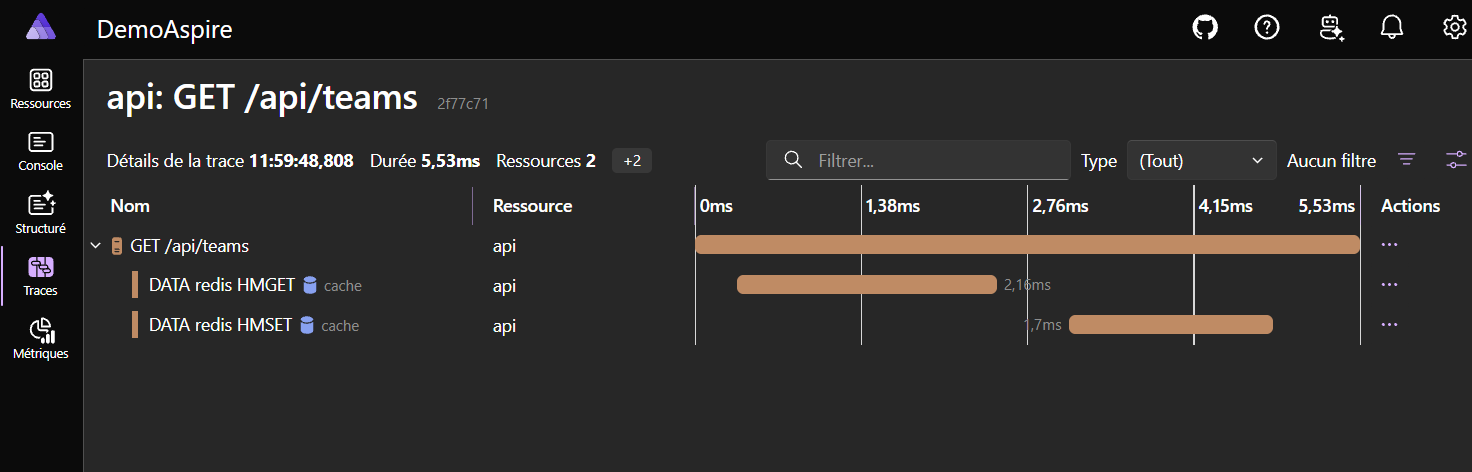Click the 0ms timeline label

(716, 206)
